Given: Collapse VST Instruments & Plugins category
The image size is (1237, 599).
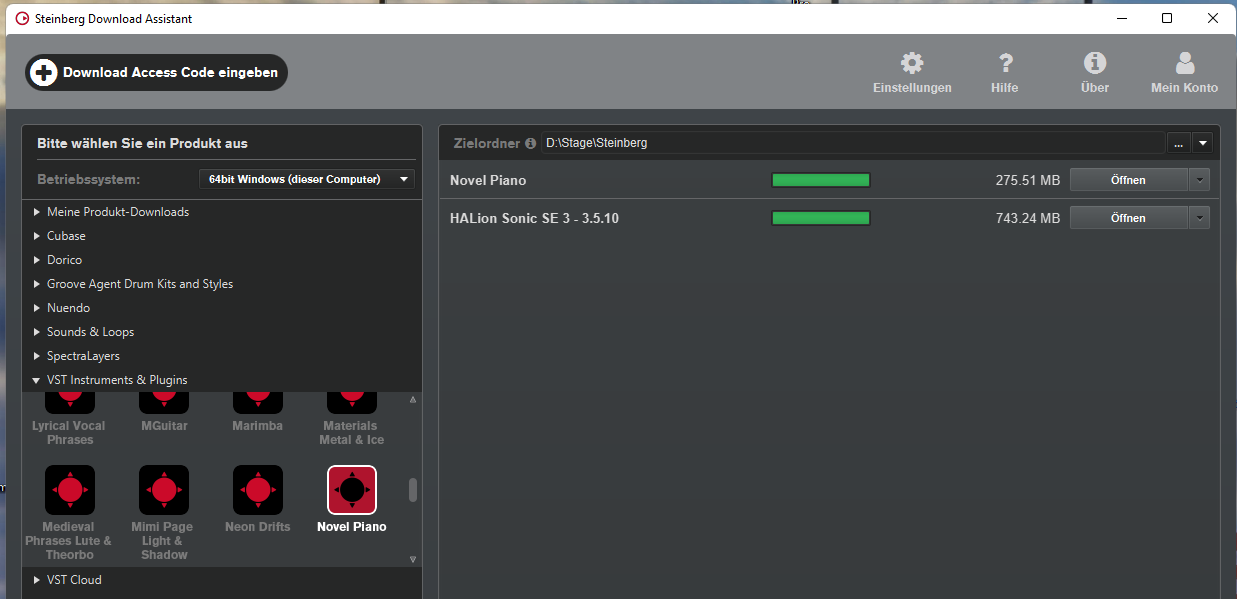Looking at the screenshot, I should click(38, 380).
